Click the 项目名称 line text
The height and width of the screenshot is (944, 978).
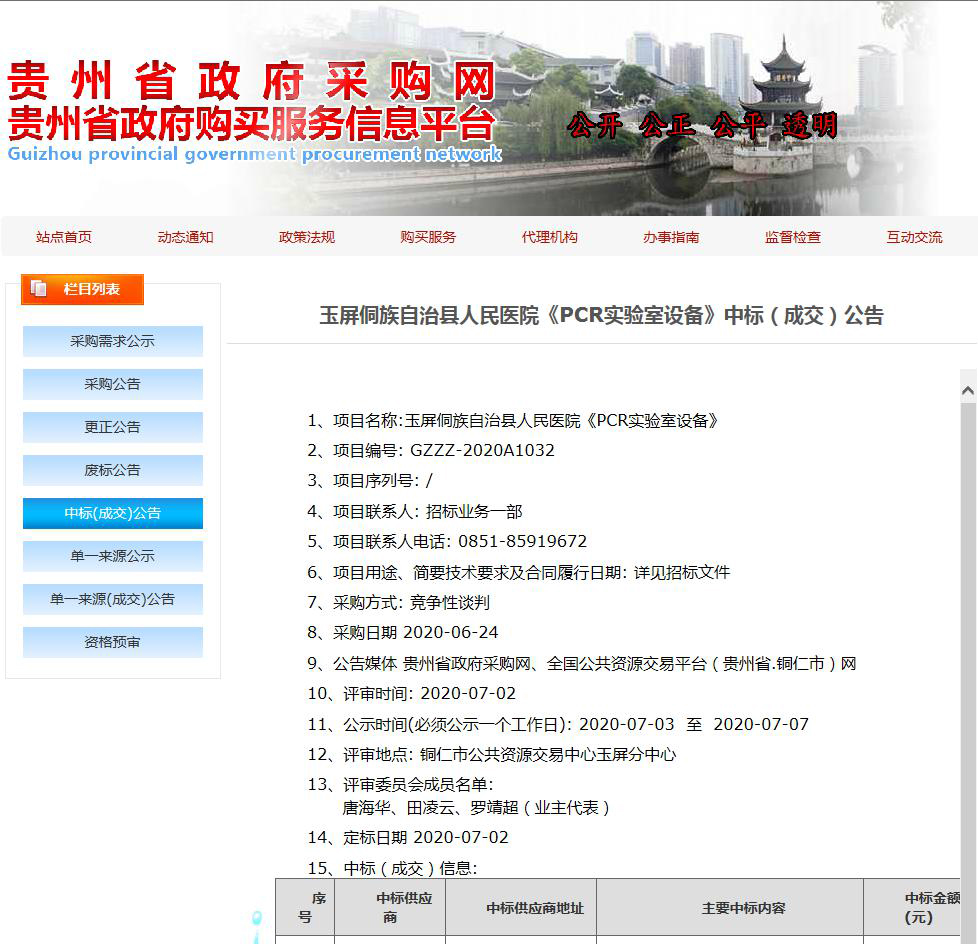point(513,421)
